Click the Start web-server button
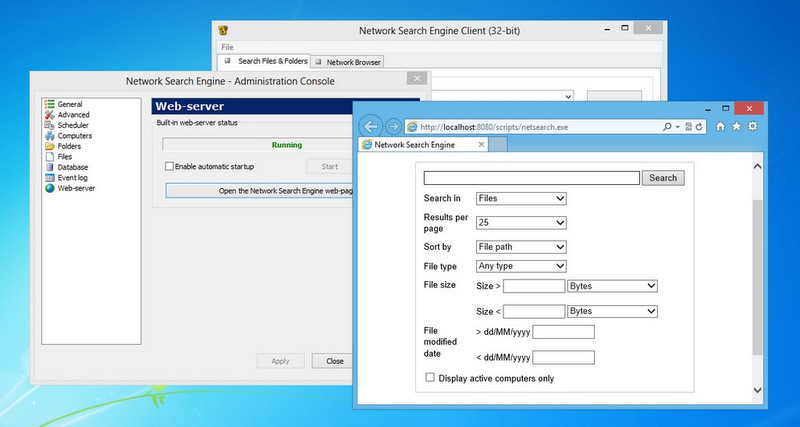Image resolution: width=800 pixels, height=427 pixels. tap(330, 166)
